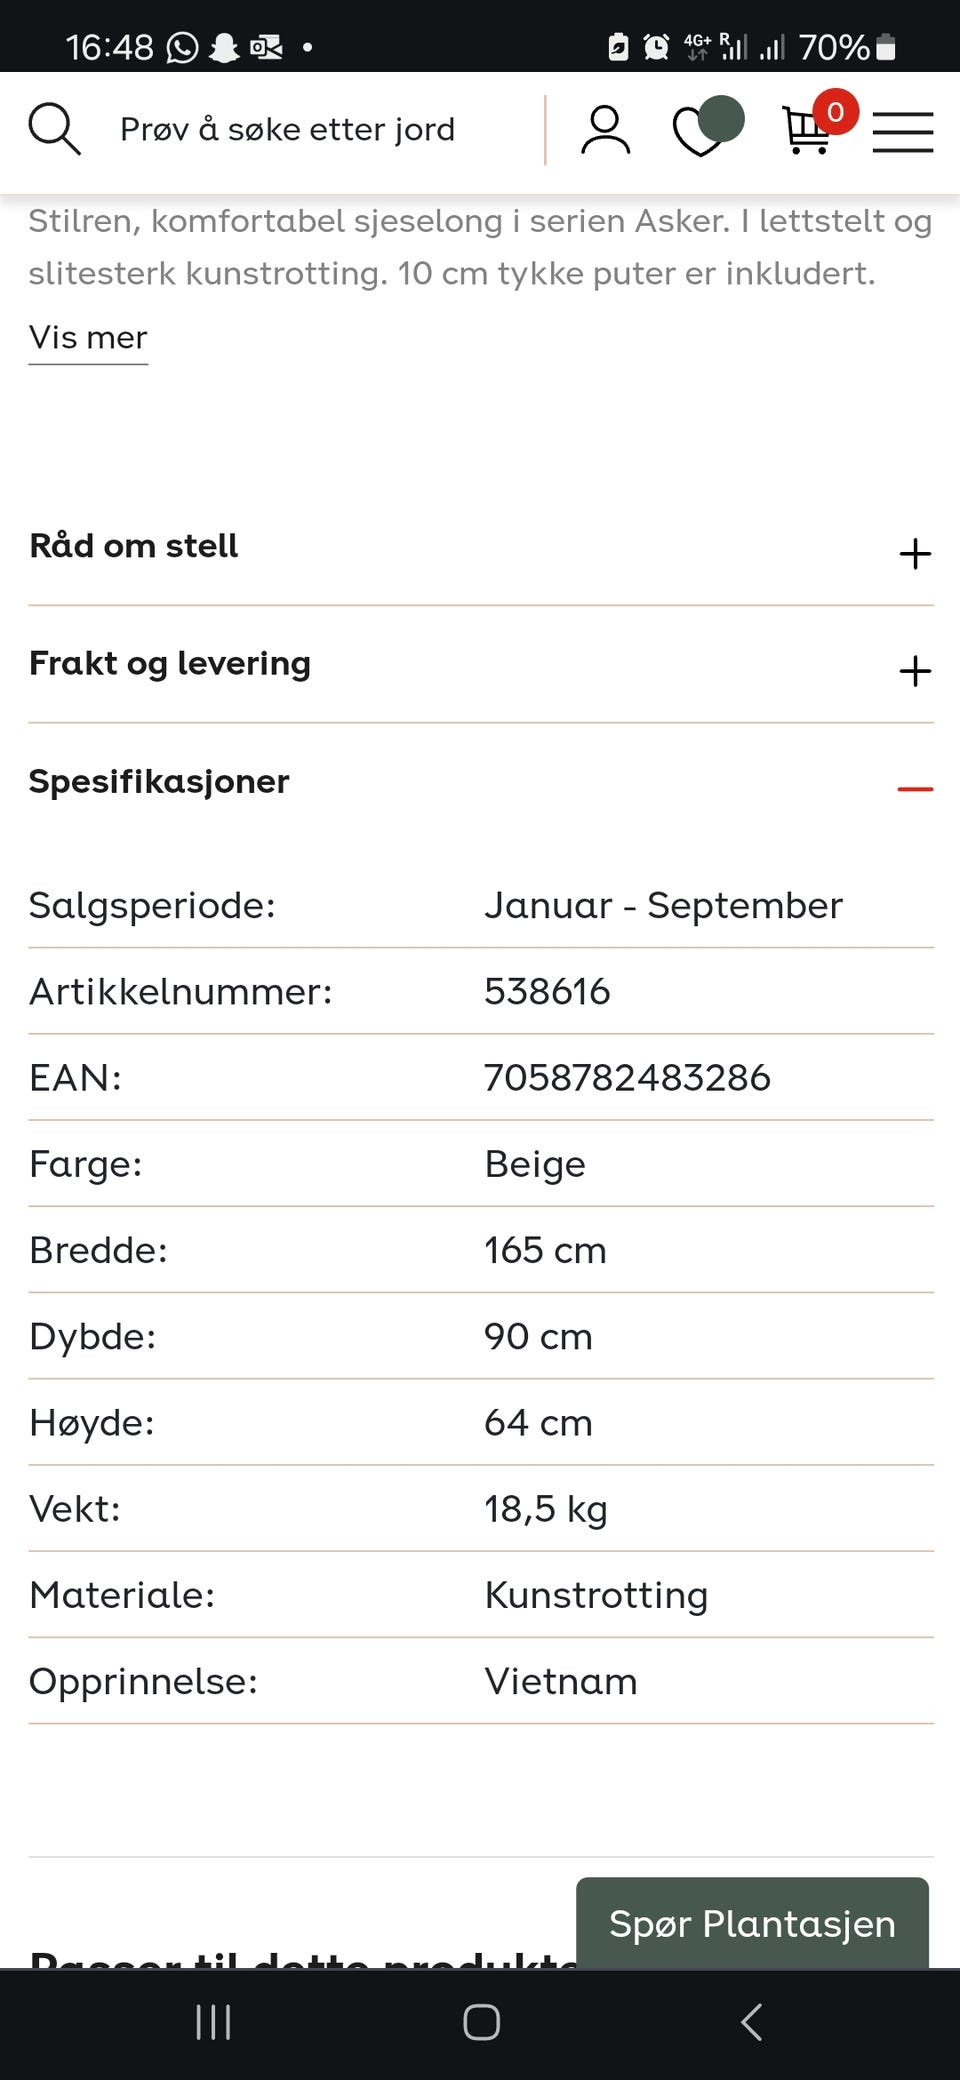Collapse Spesifikasjoner with red minus icon
This screenshot has height=2080, width=960.
(x=915, y=789)
